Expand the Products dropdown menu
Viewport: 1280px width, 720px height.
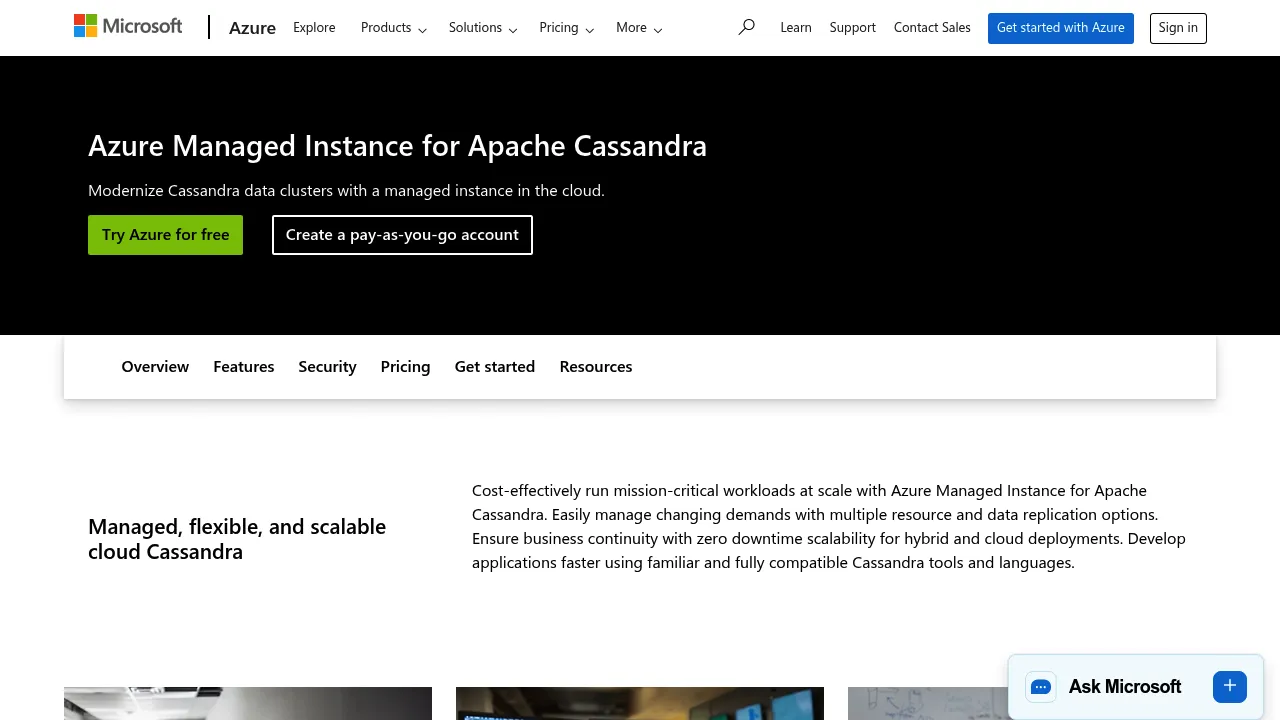[x=394, y=28]
